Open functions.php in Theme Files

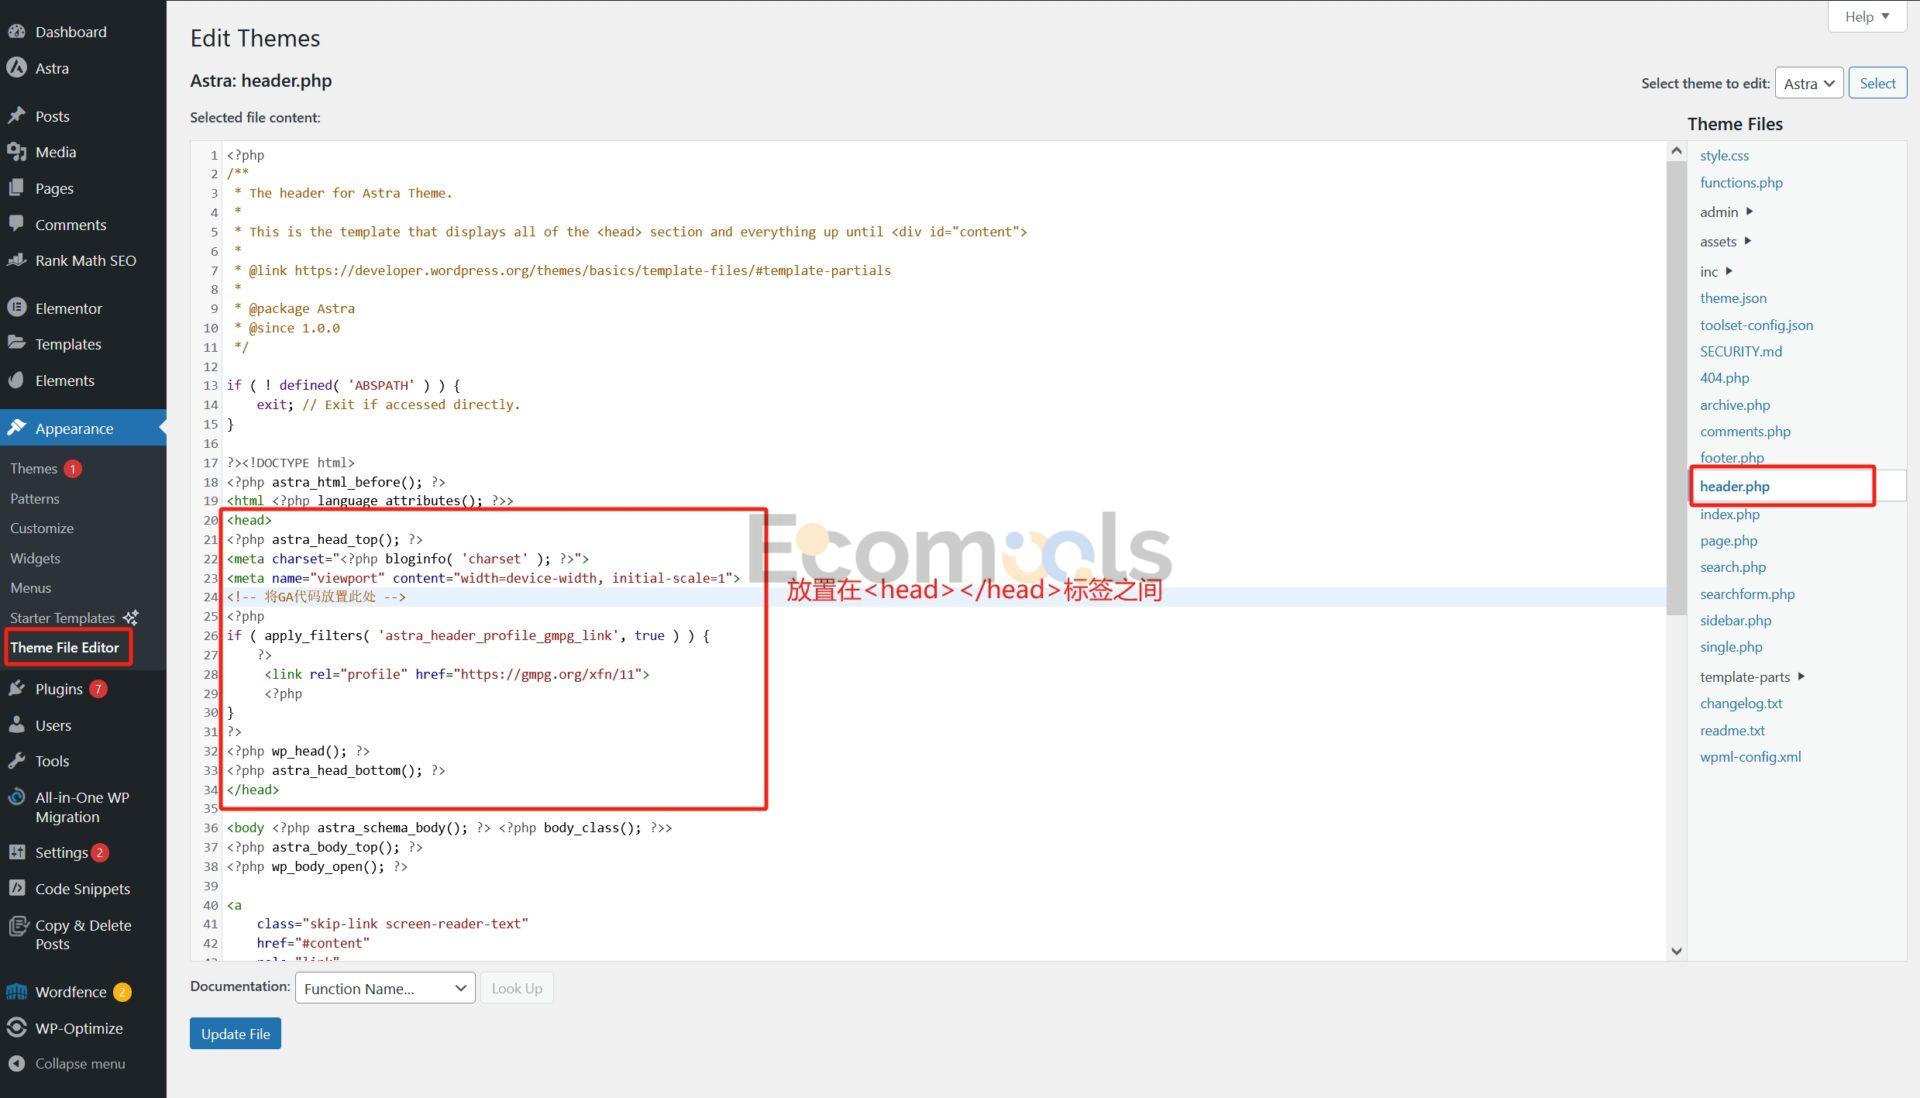click(1741, 182)
